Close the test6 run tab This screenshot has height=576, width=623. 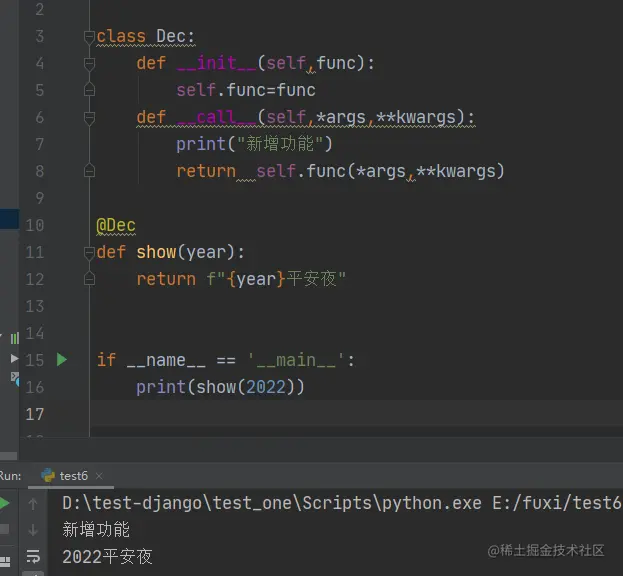[x=99, y=475]
